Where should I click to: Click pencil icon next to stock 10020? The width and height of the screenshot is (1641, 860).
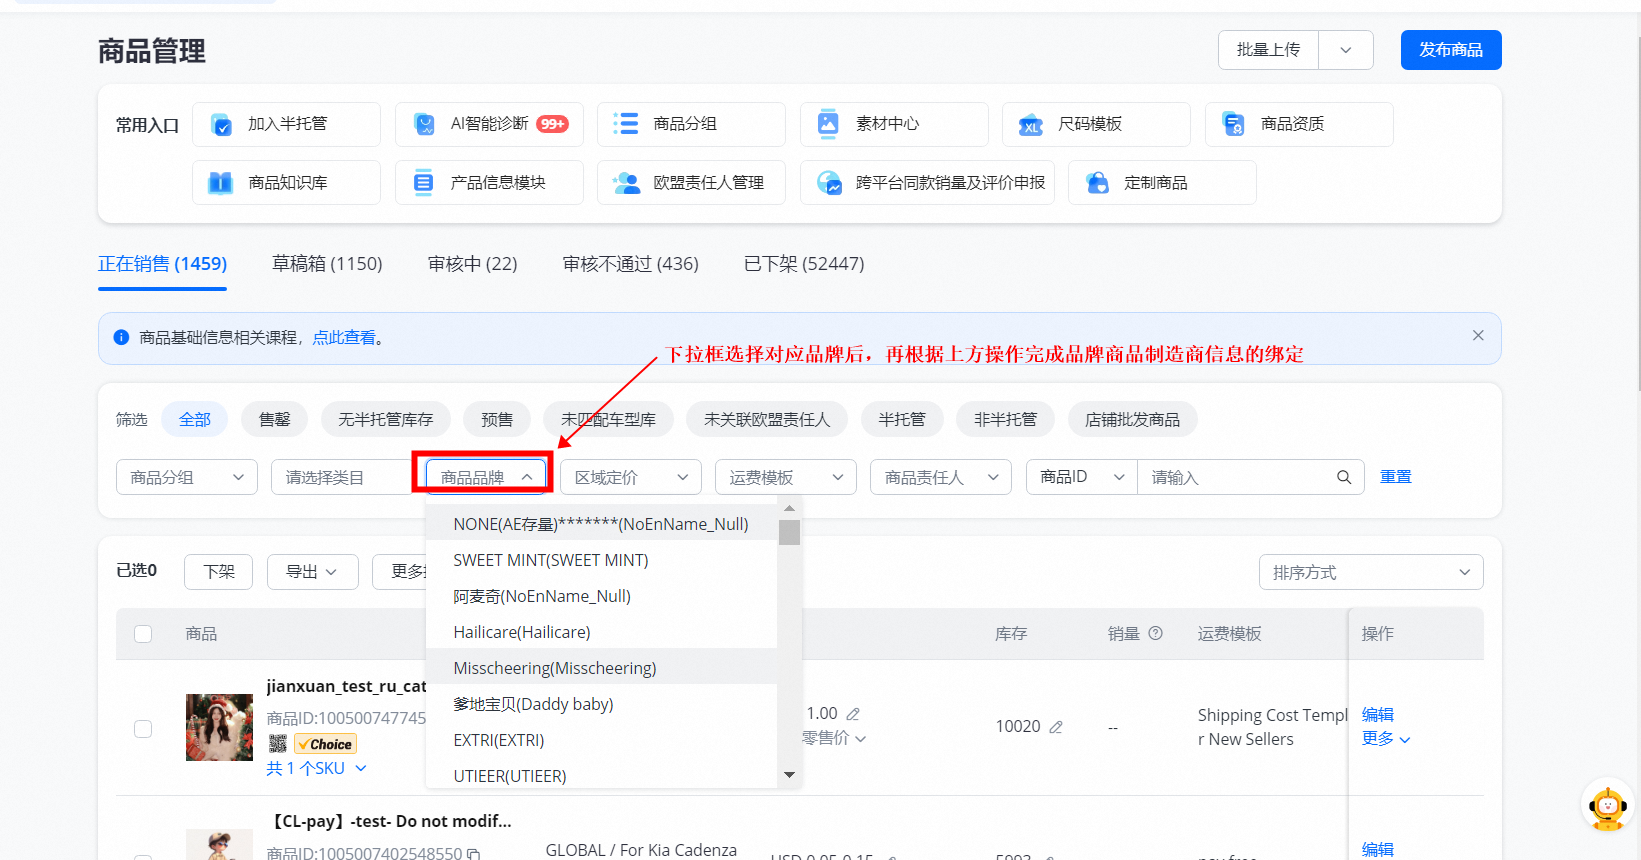click(x=1056, y=727)
